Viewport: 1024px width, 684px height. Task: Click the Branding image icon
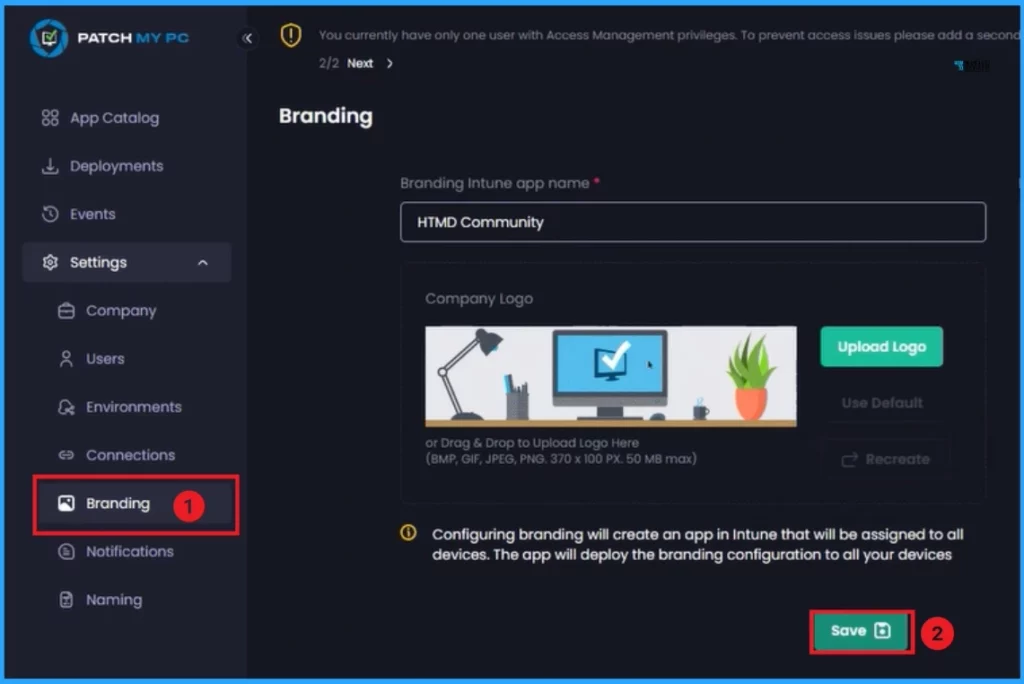coord(66,503)
